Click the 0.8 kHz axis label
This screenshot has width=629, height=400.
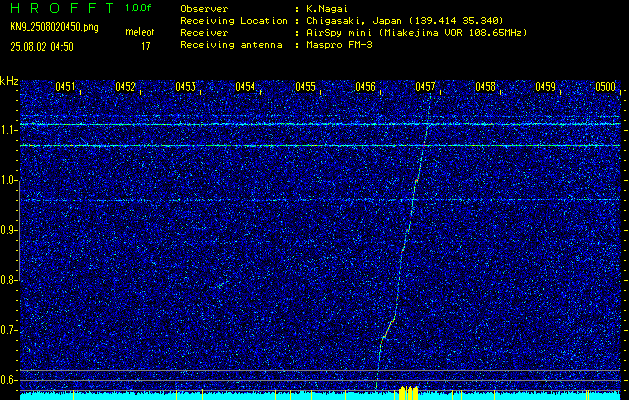point(8,280)
